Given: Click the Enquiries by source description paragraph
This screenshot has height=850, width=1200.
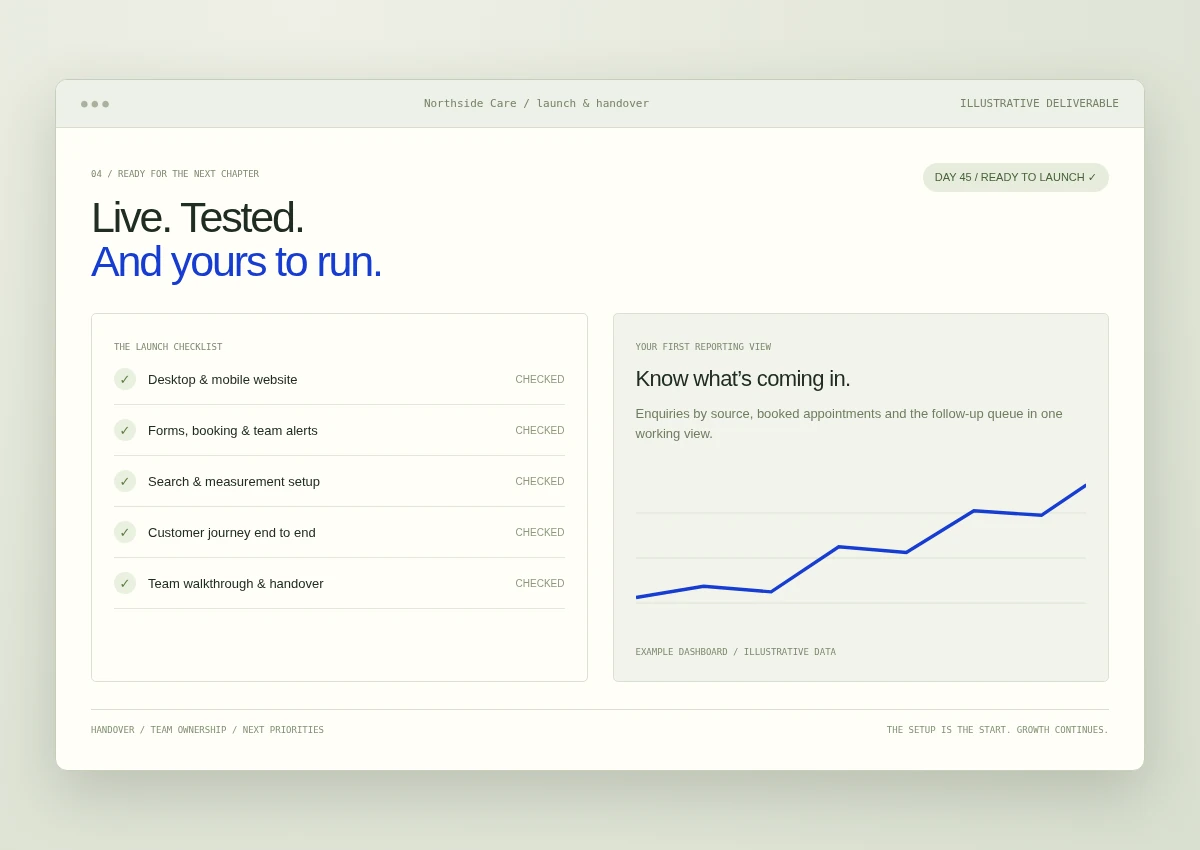Looking at the screenshot, I should [849, 423].
